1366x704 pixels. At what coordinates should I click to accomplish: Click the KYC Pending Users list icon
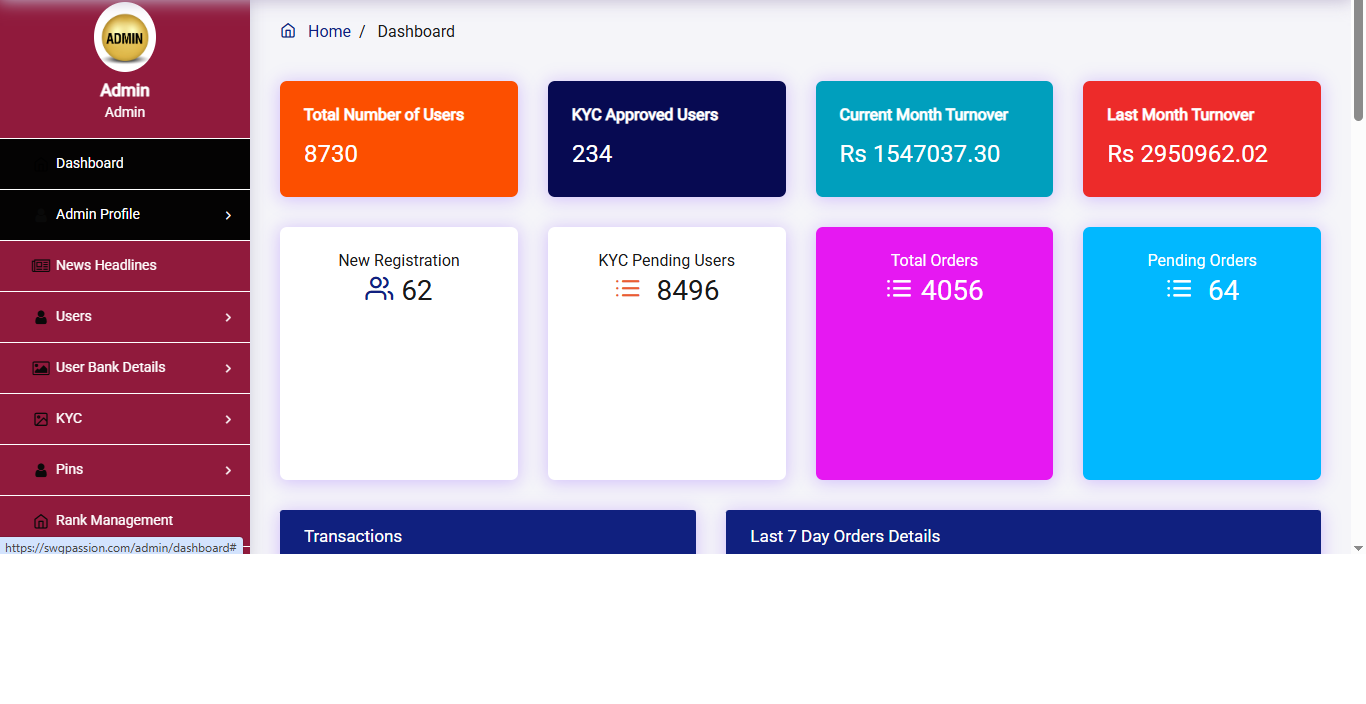click(627, 288)
